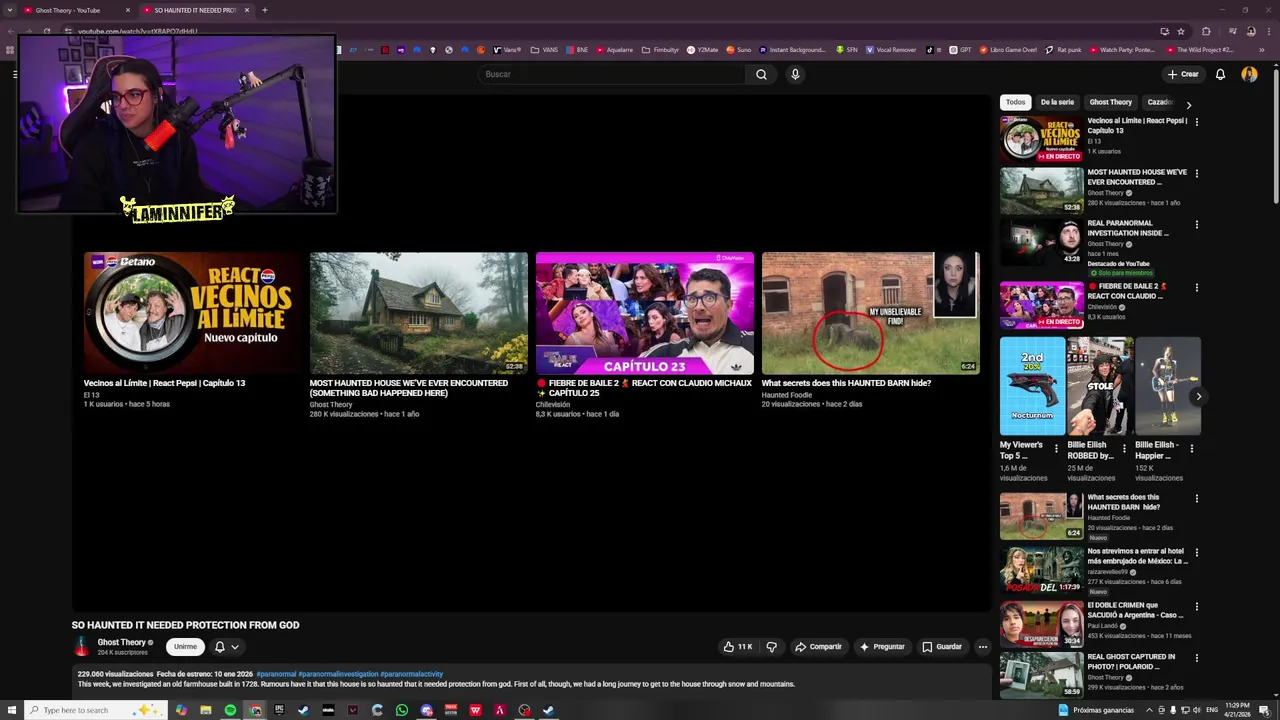Open File Explorer from the taskbar

tap(205, 710)
